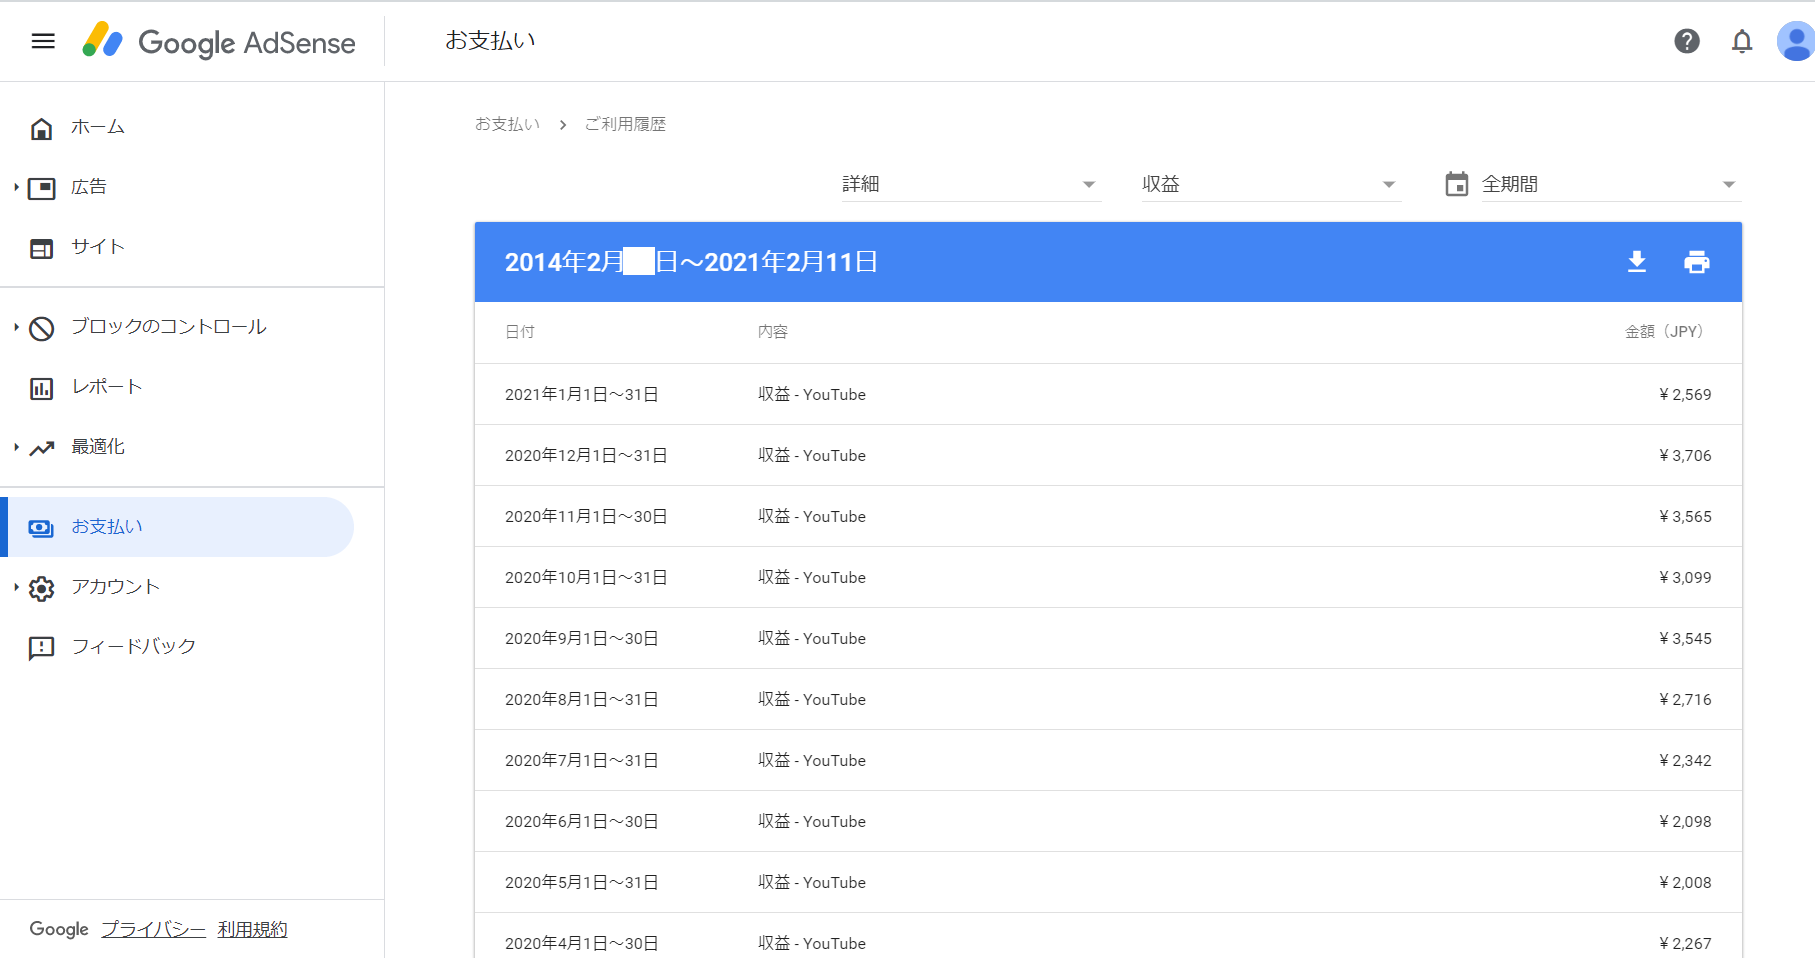Screen dimensions: 1815x958
Task: Expand the 広告 submenu arrow
Action: 16,187
